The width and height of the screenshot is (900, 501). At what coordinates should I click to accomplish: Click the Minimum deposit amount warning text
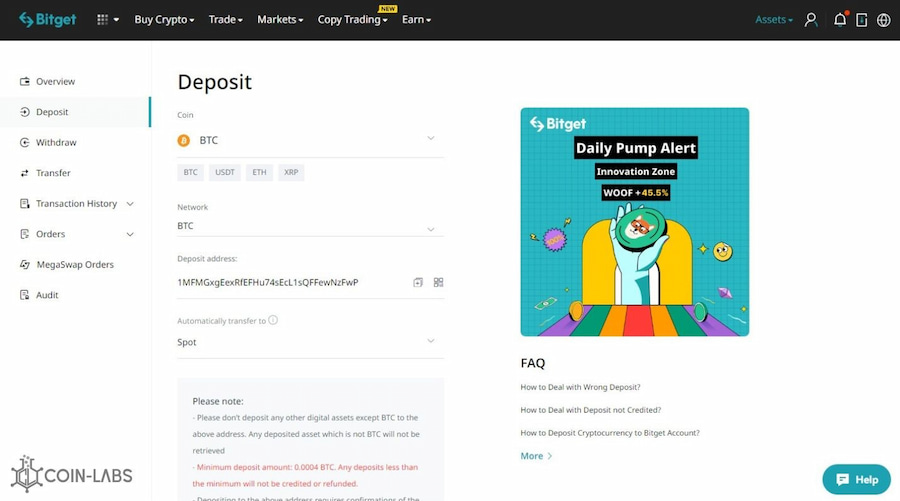pyautogui.click(x=305, y=475)
